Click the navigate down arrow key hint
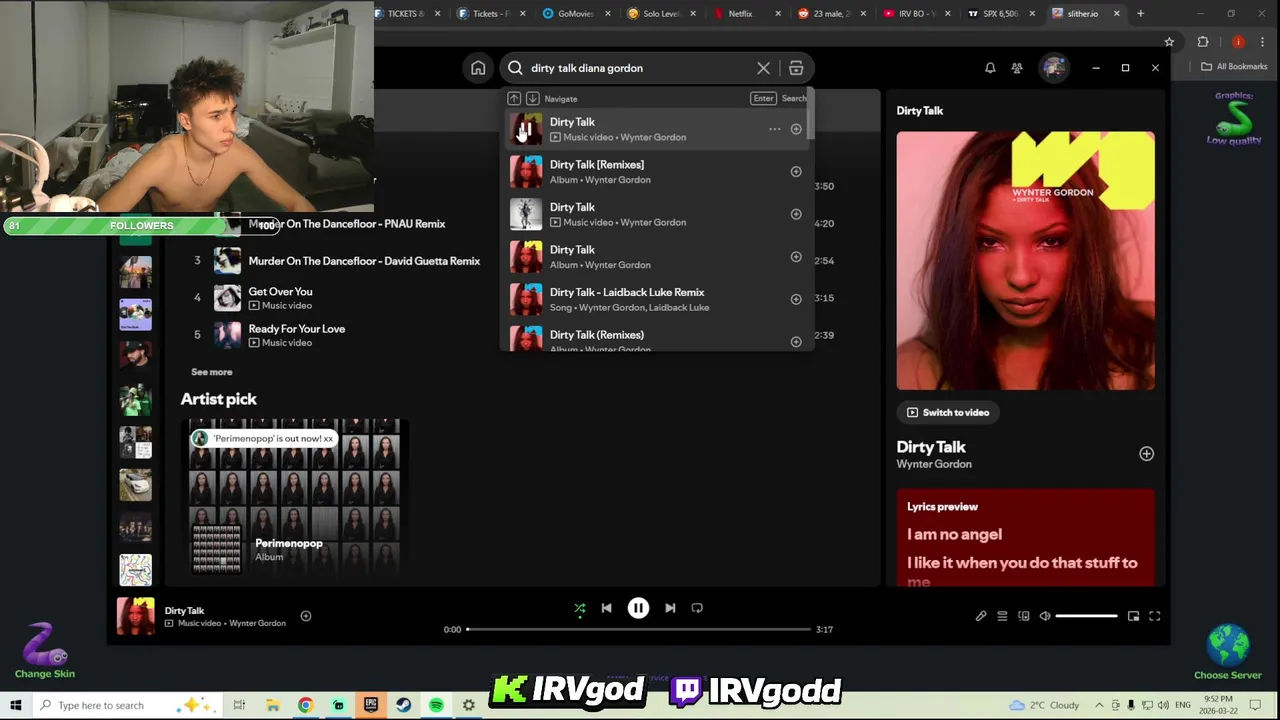Screen dimensions: 1280x720 [x=532, y=99]
